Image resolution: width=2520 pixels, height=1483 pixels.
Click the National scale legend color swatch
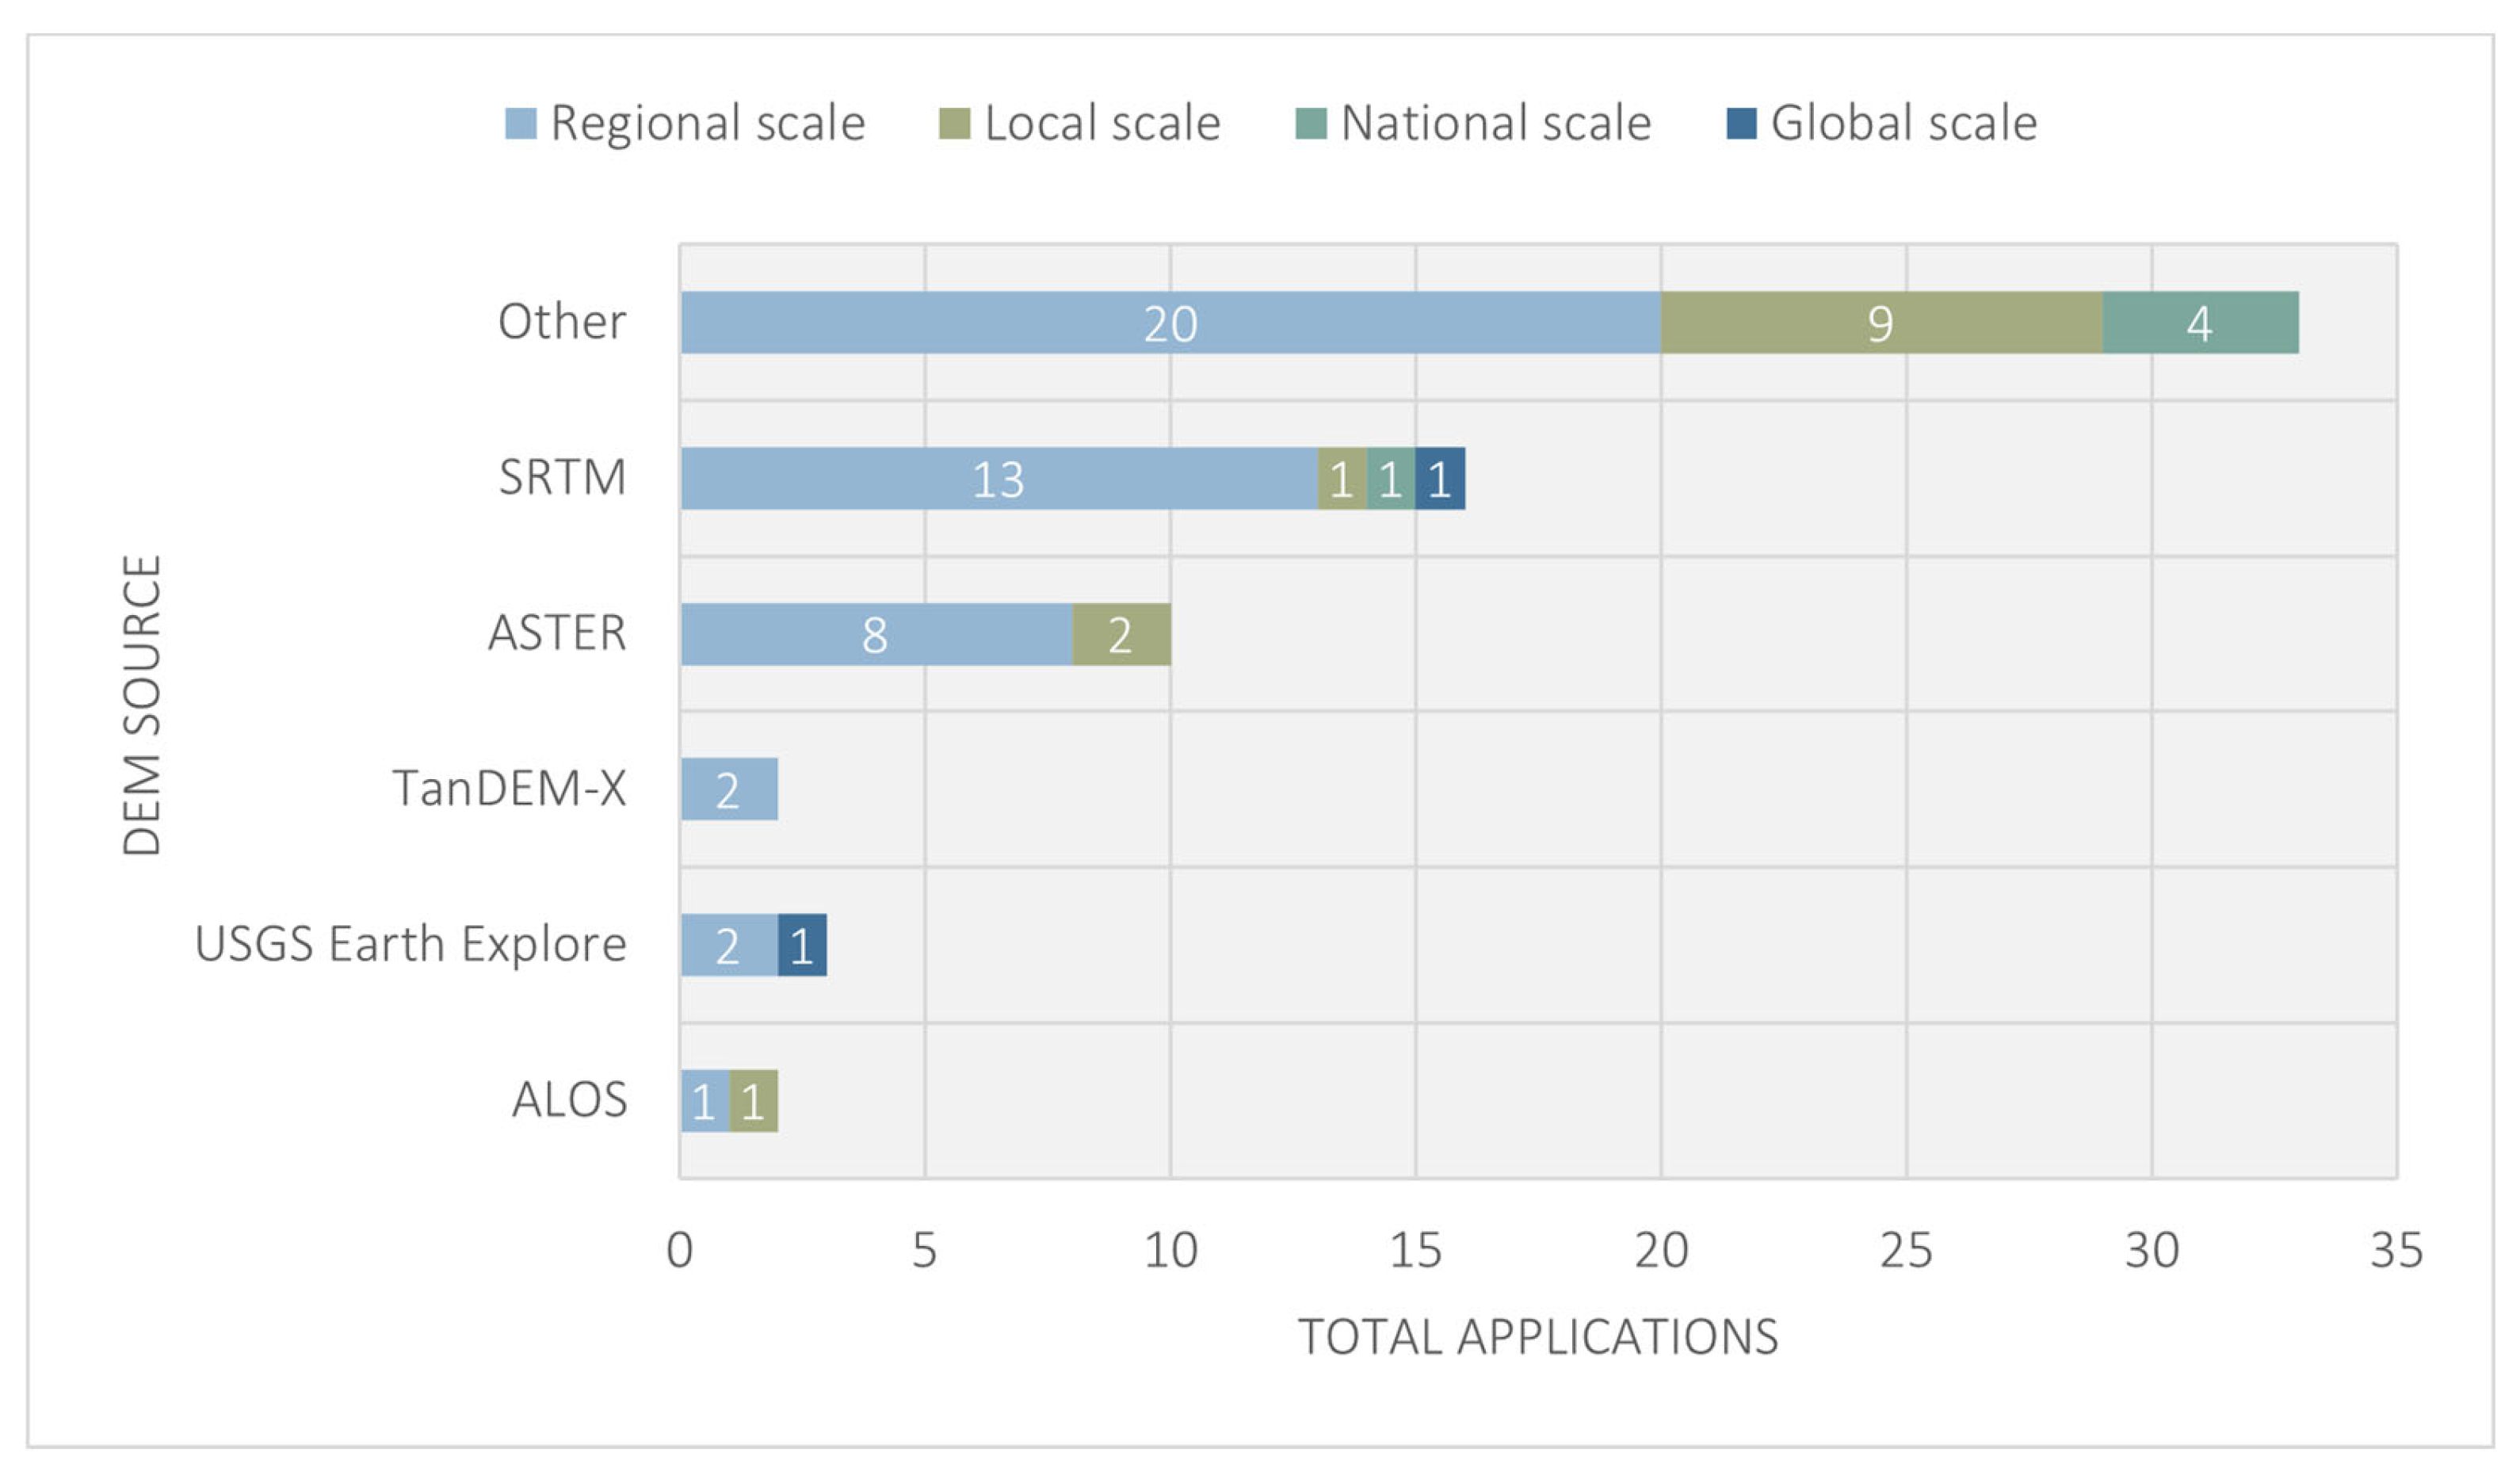1310,124
